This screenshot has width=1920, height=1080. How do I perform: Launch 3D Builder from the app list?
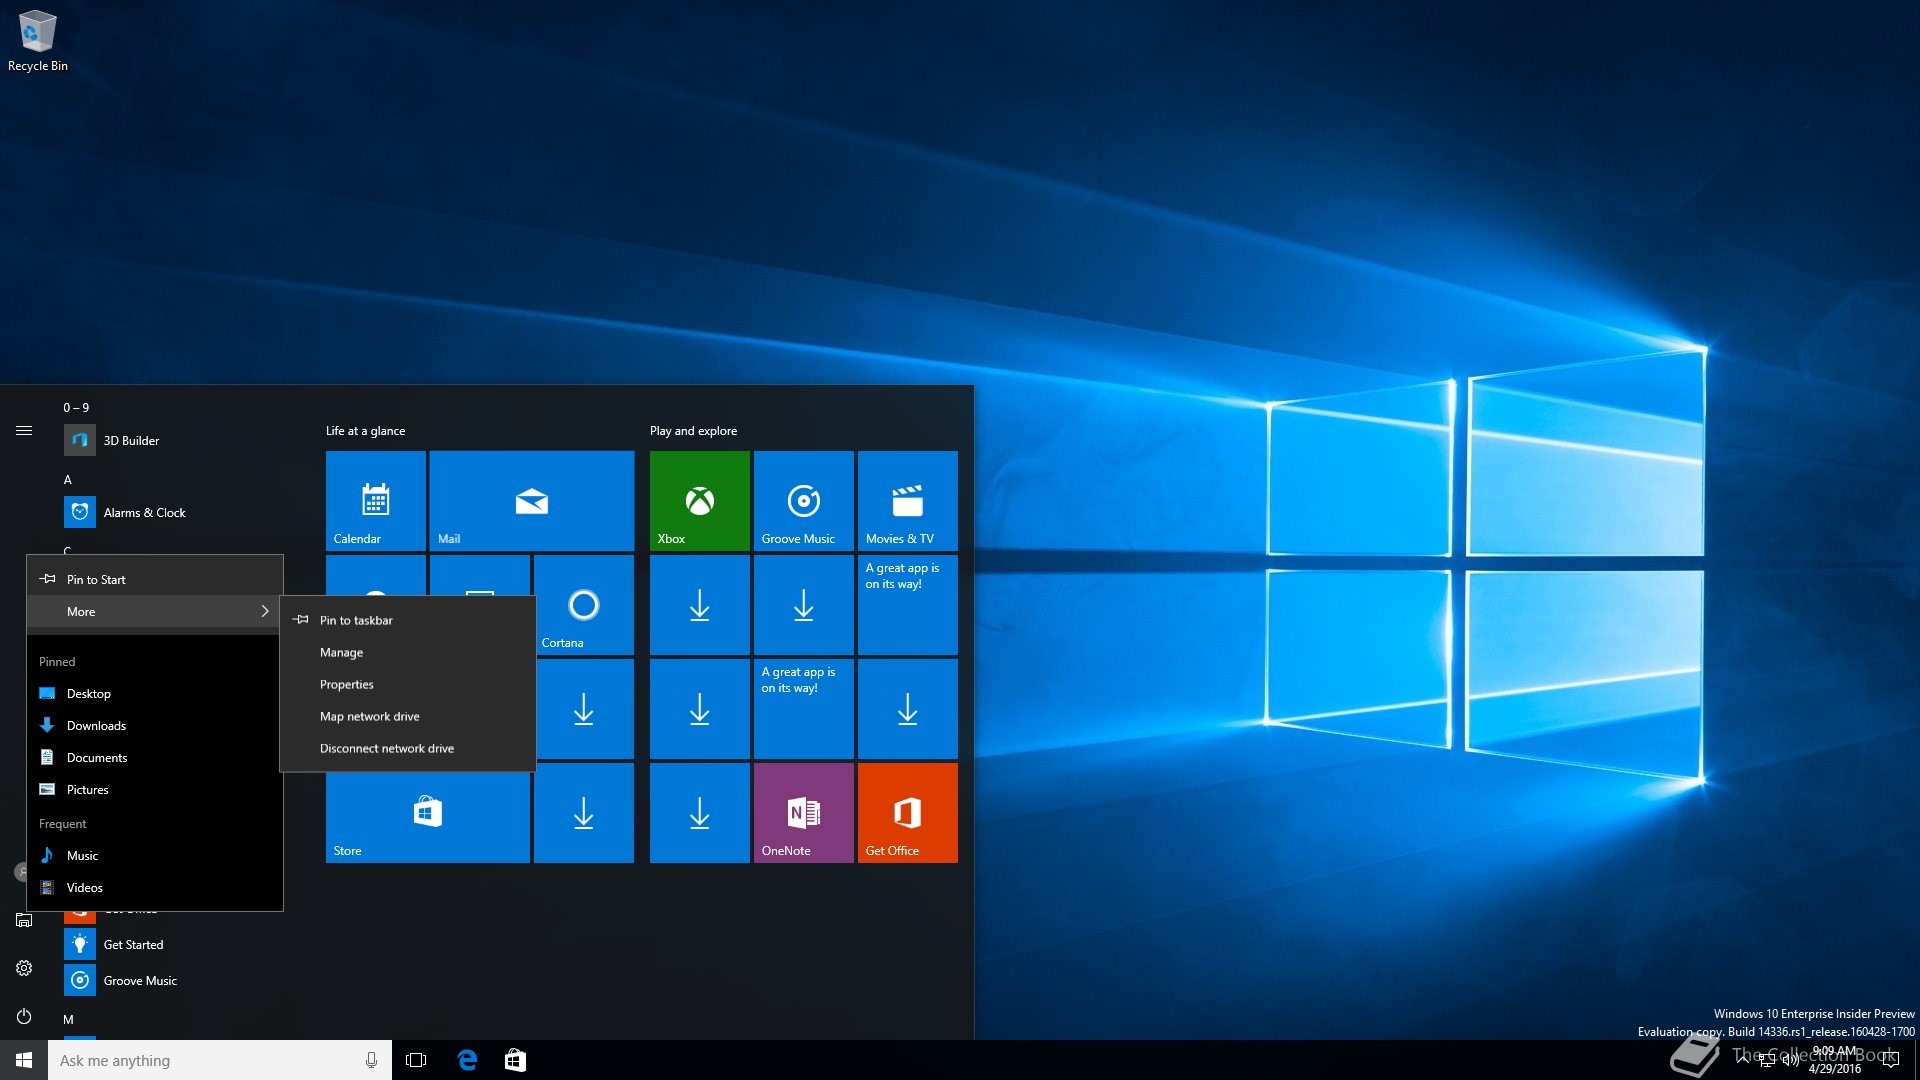pos(160,440)
